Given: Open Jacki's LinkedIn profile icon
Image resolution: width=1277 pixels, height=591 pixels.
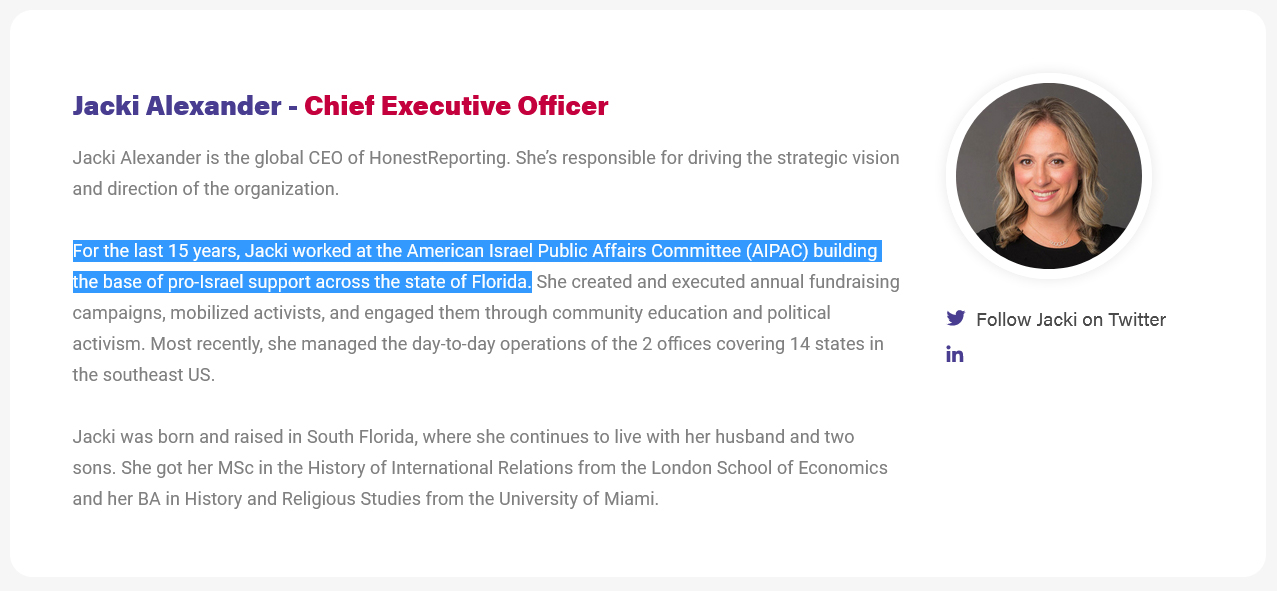Looking at the screenshot, I should click(955, 354).
